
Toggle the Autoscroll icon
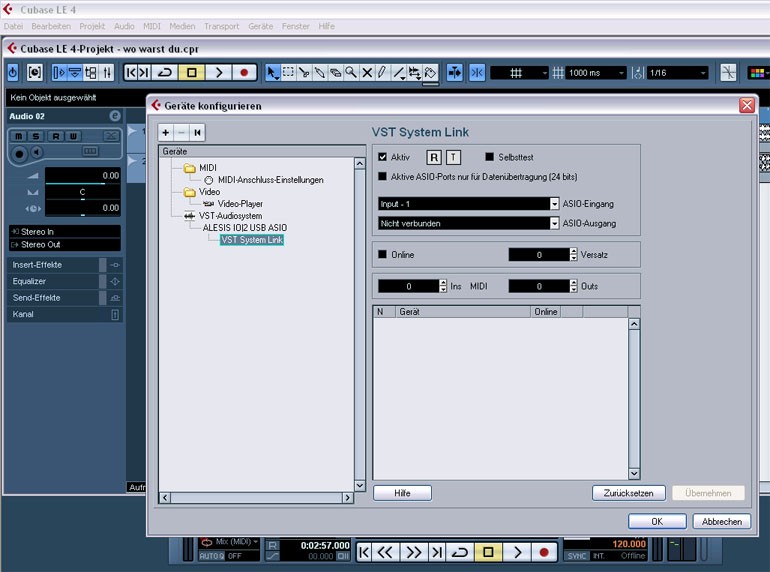coord(454,73)
